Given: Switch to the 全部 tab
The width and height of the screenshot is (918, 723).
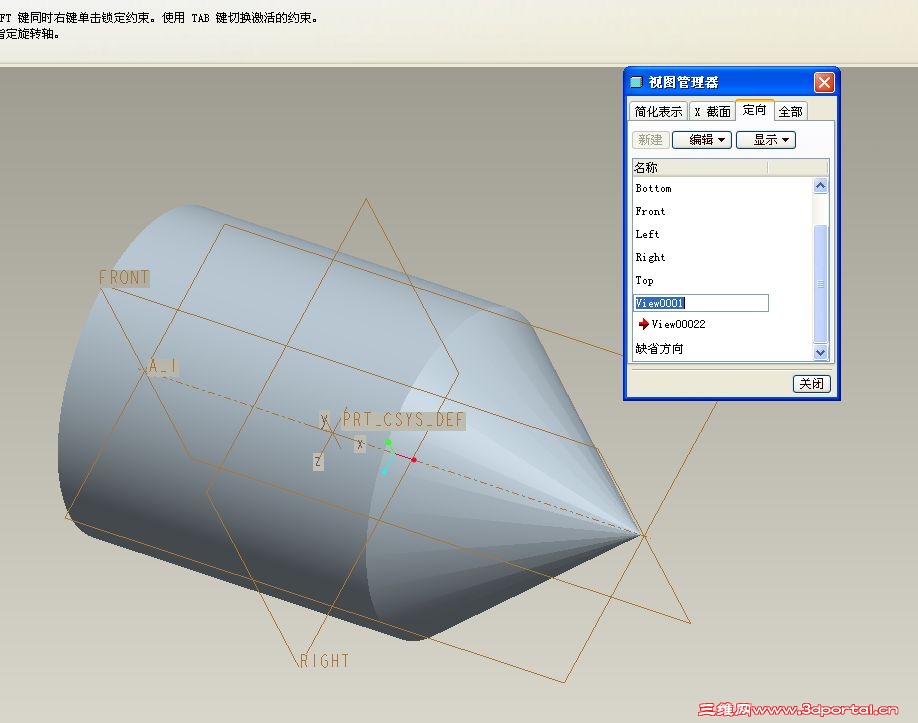Looking at the screenshot, I should point(790,111).
